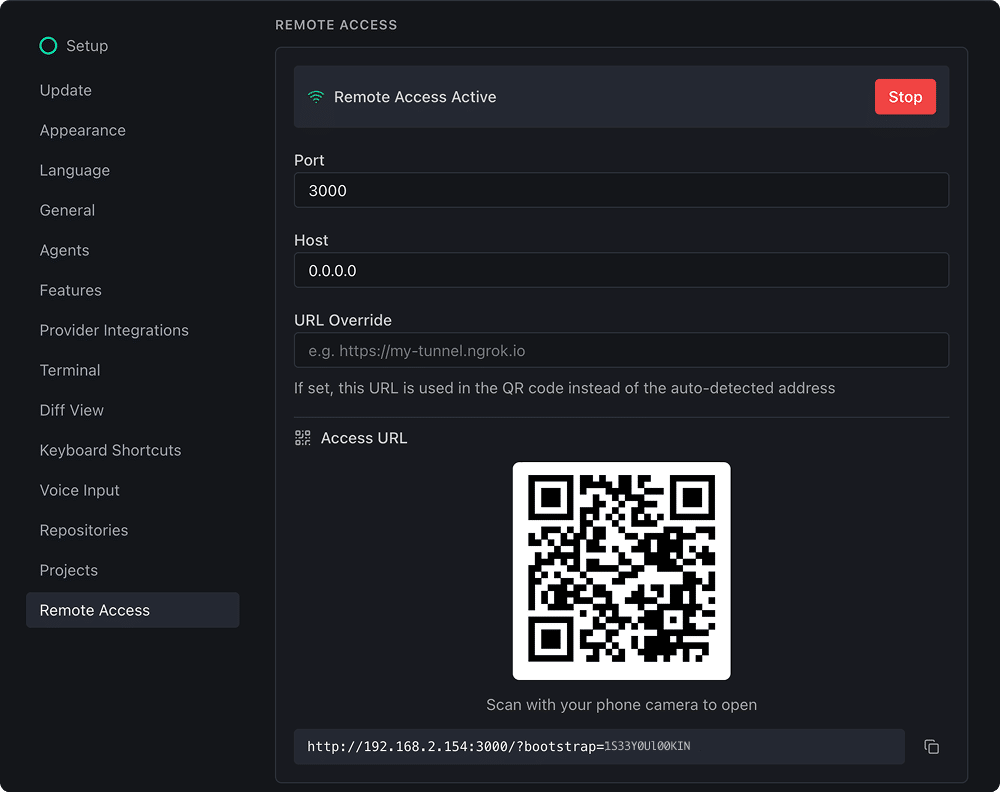This screenshot has width=1000, height=793.
Task: Click the Host input field showing 0.0.0.0
Action: click(x=621, y=271)
